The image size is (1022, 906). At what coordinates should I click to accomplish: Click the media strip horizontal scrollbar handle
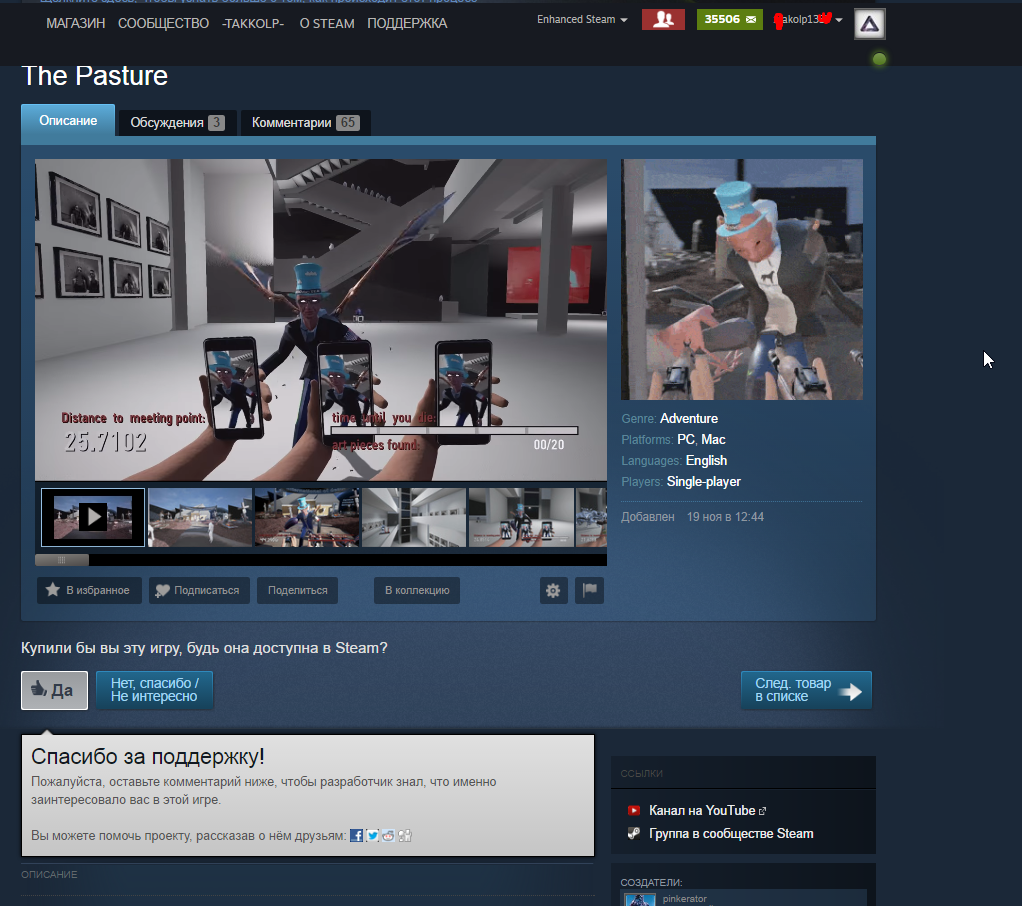[x=62, y=560]
